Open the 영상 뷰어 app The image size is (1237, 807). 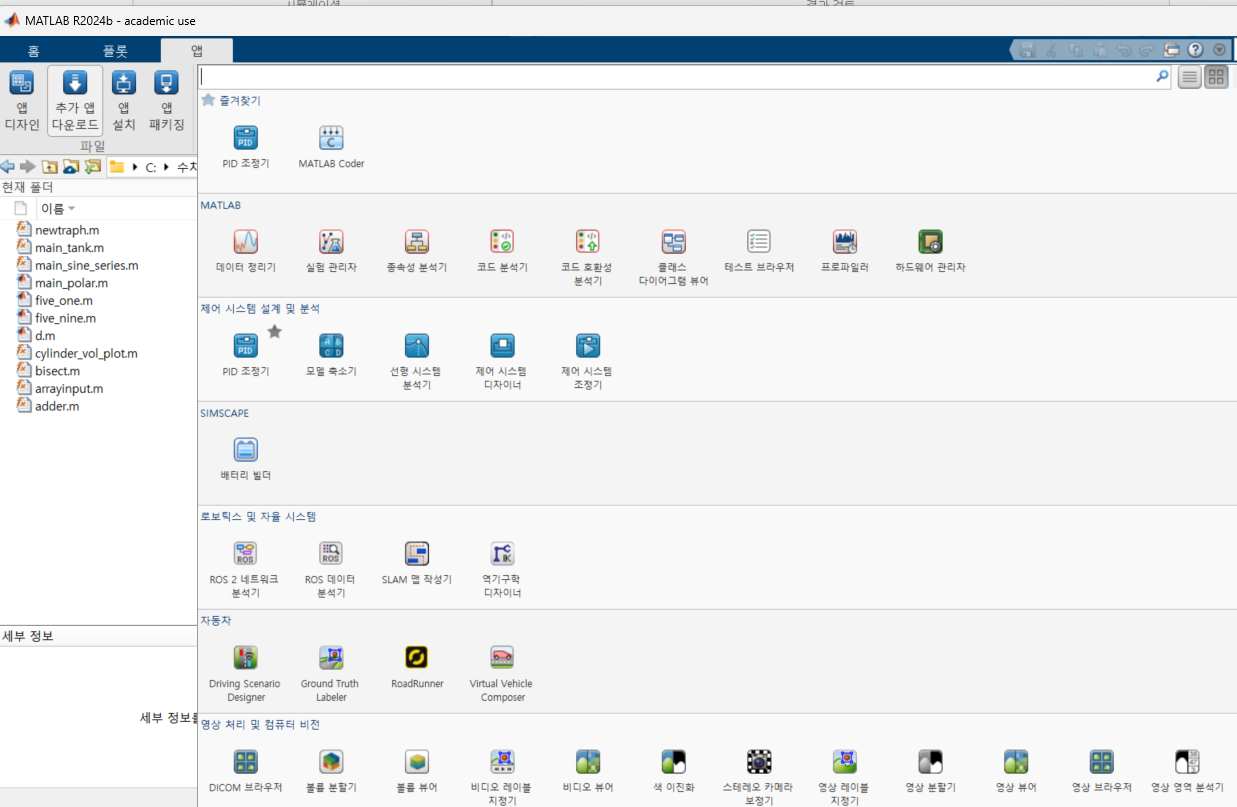pos(1016,771)
